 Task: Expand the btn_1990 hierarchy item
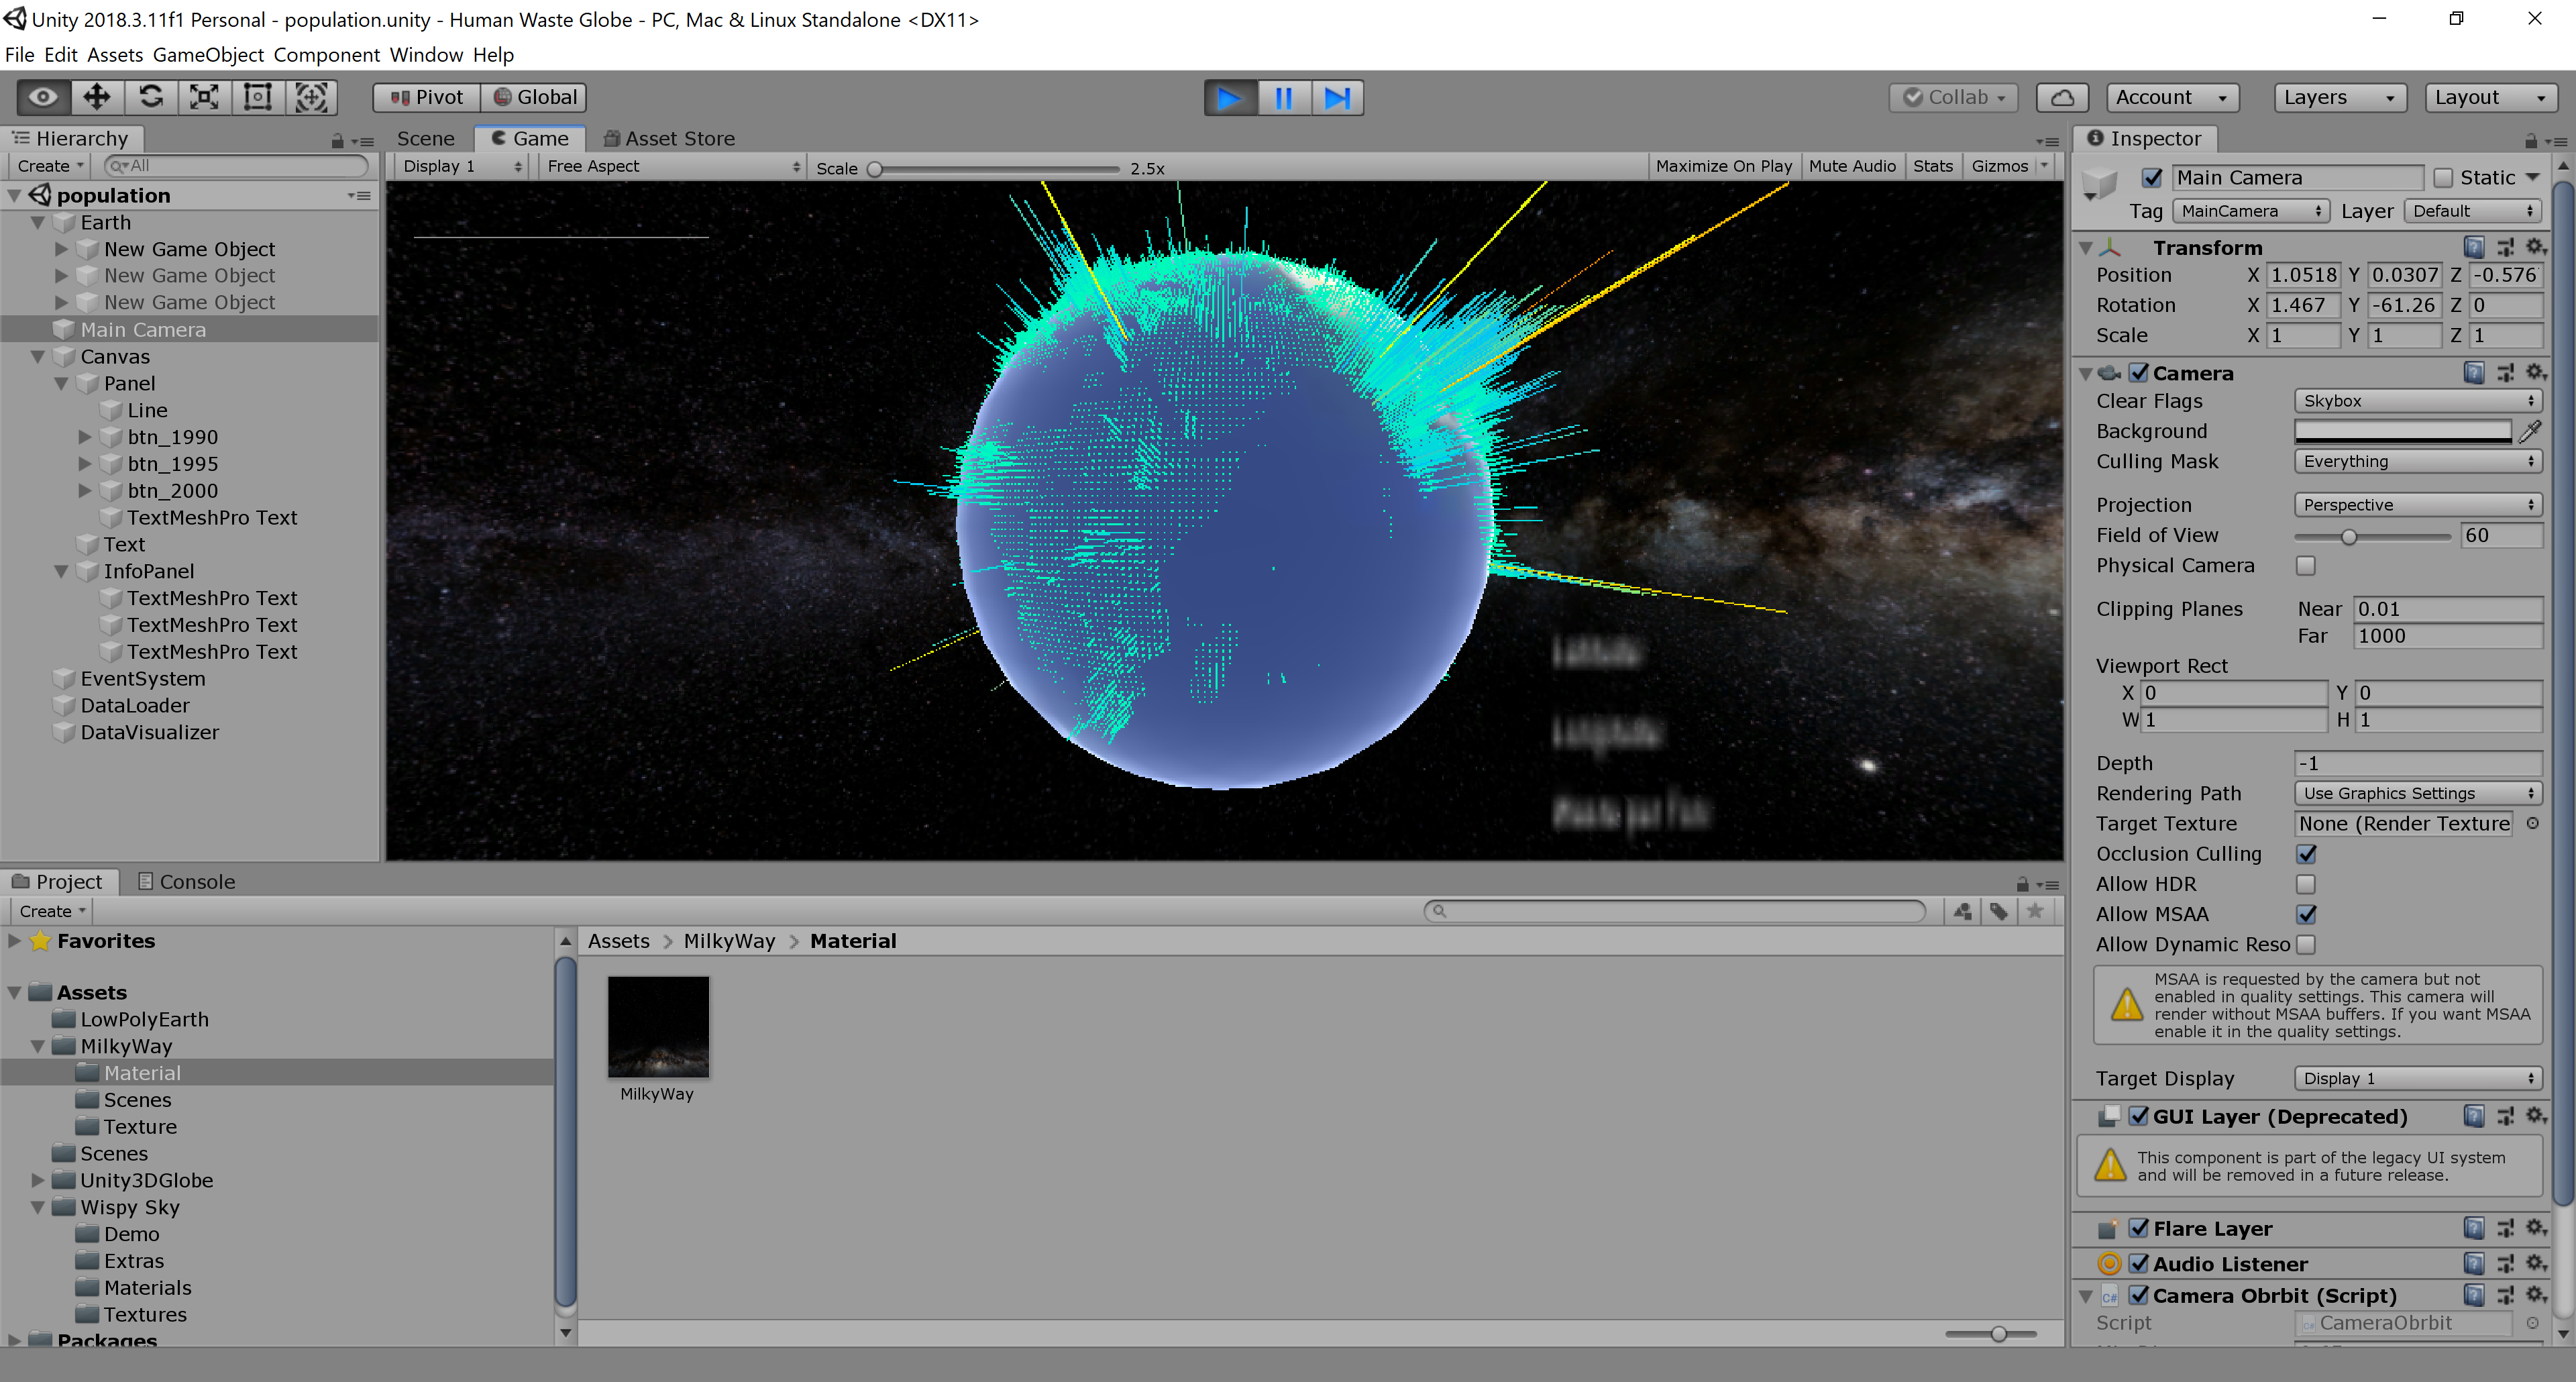(x=85, y=437)
